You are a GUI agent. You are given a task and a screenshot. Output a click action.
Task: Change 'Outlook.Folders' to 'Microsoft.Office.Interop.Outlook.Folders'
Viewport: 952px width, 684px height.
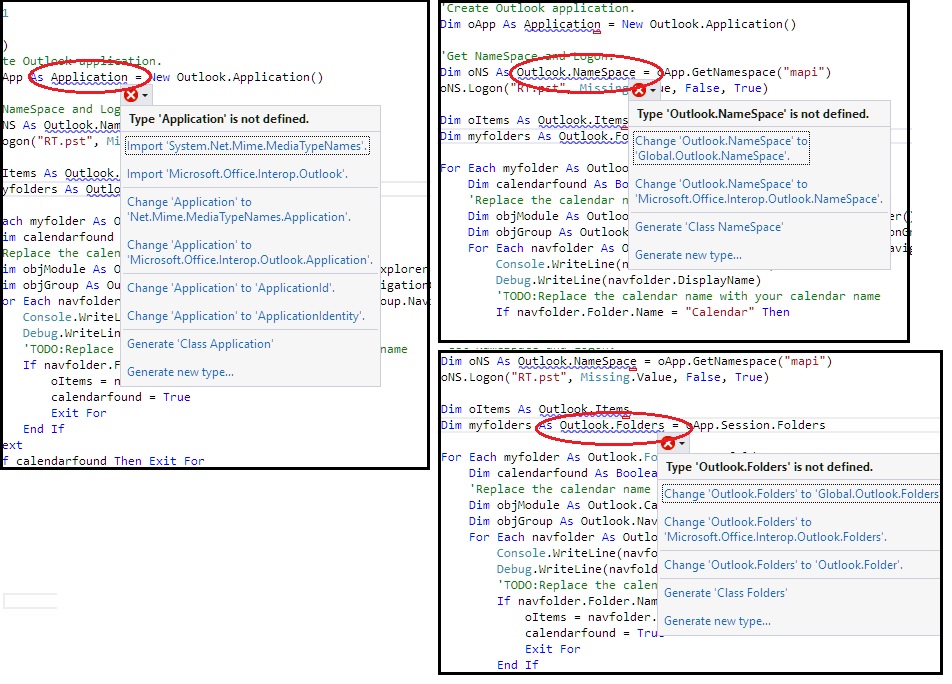click(x=775, y=529)
